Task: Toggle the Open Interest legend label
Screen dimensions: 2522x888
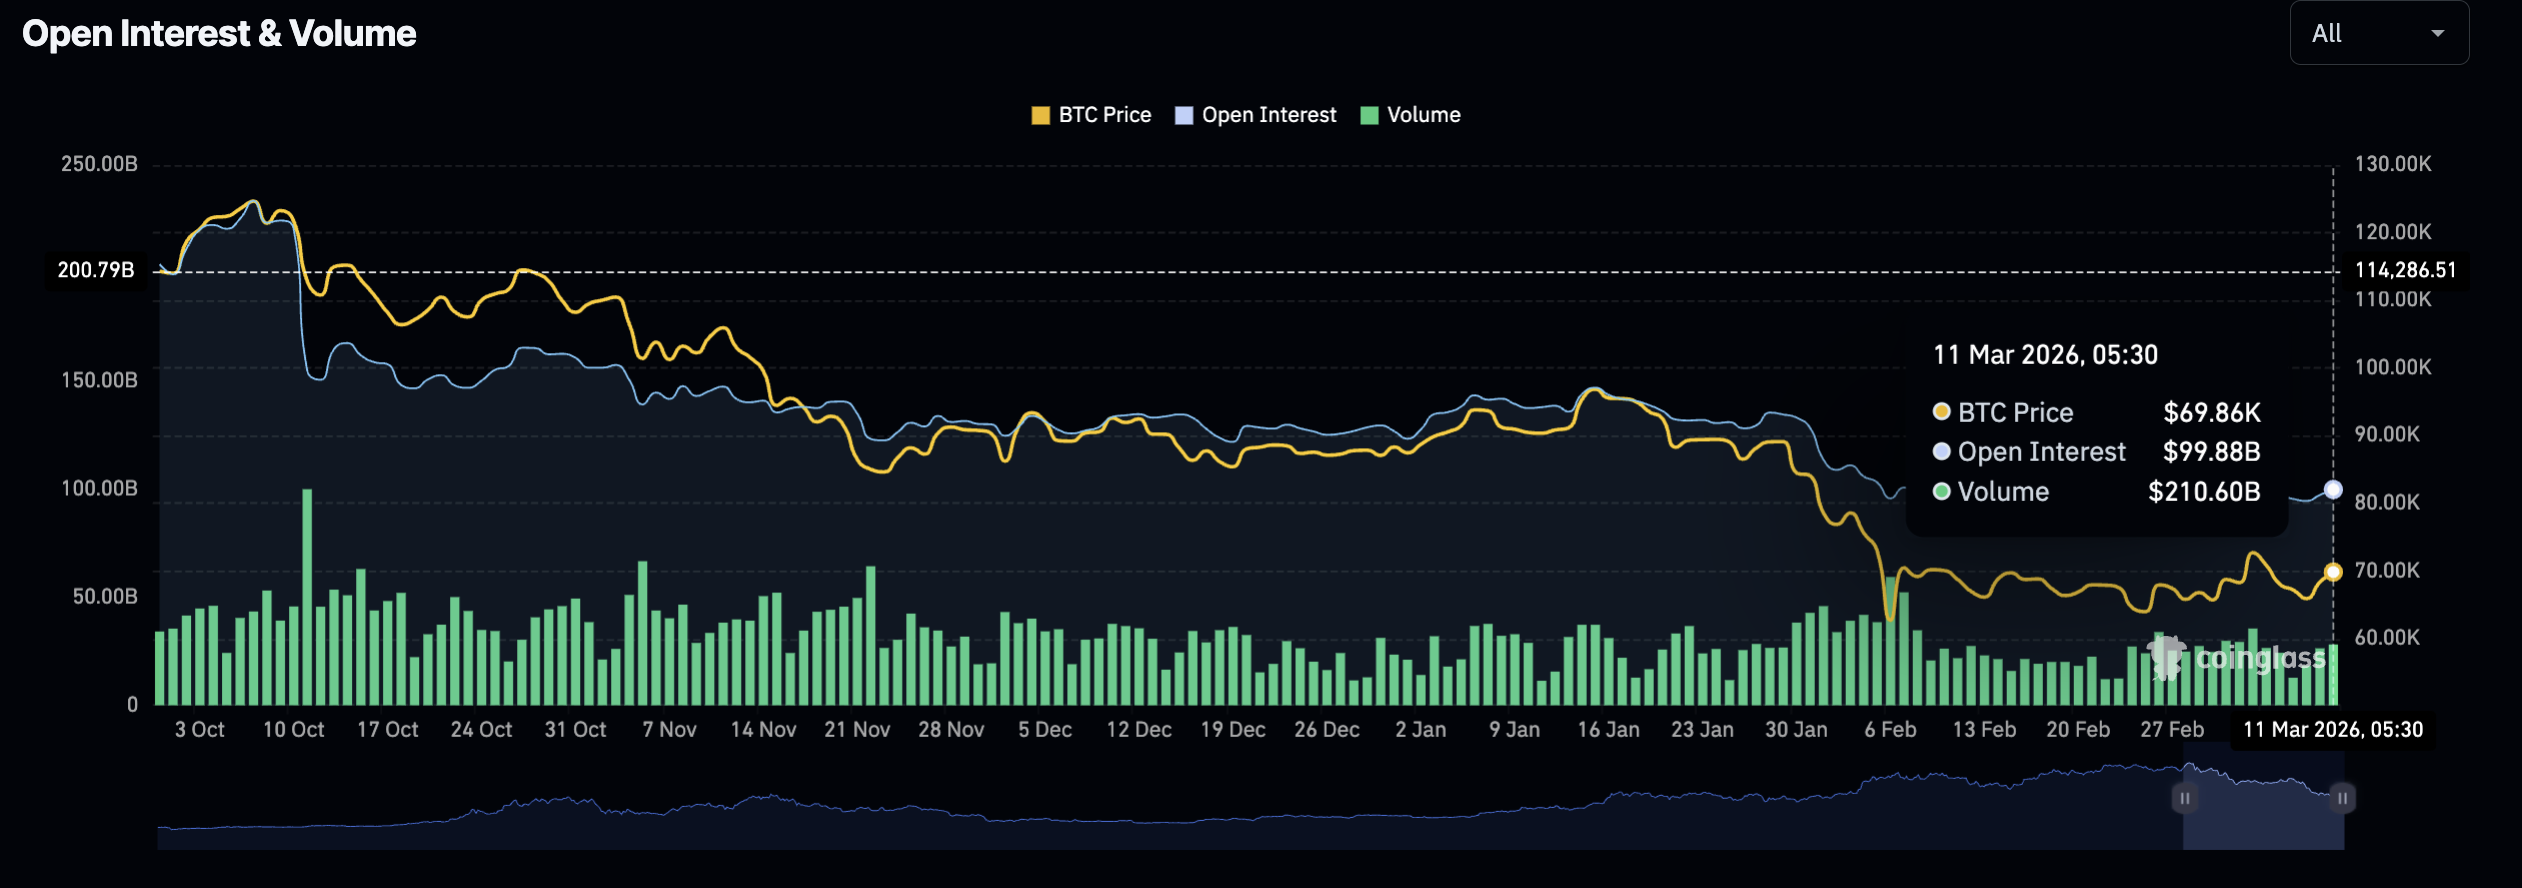Action: point(1268,115)
